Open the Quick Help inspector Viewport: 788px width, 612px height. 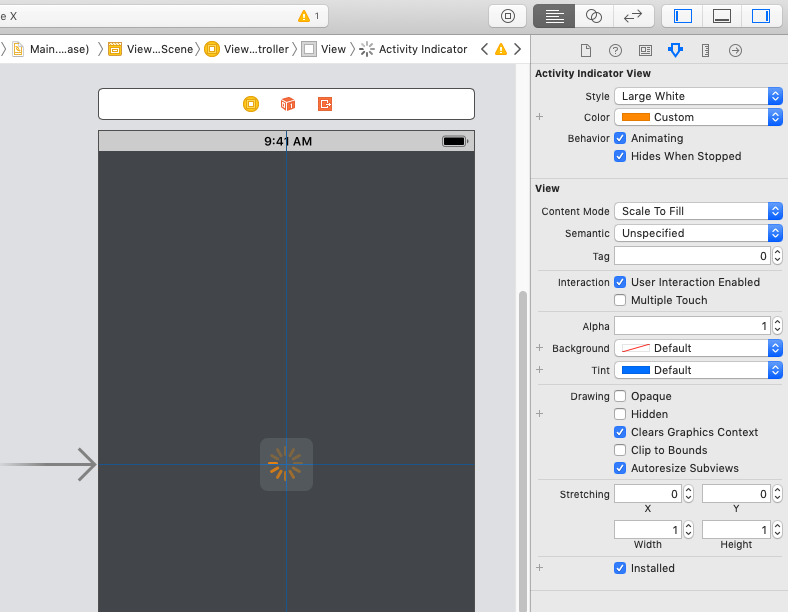(x=615, y=50)
